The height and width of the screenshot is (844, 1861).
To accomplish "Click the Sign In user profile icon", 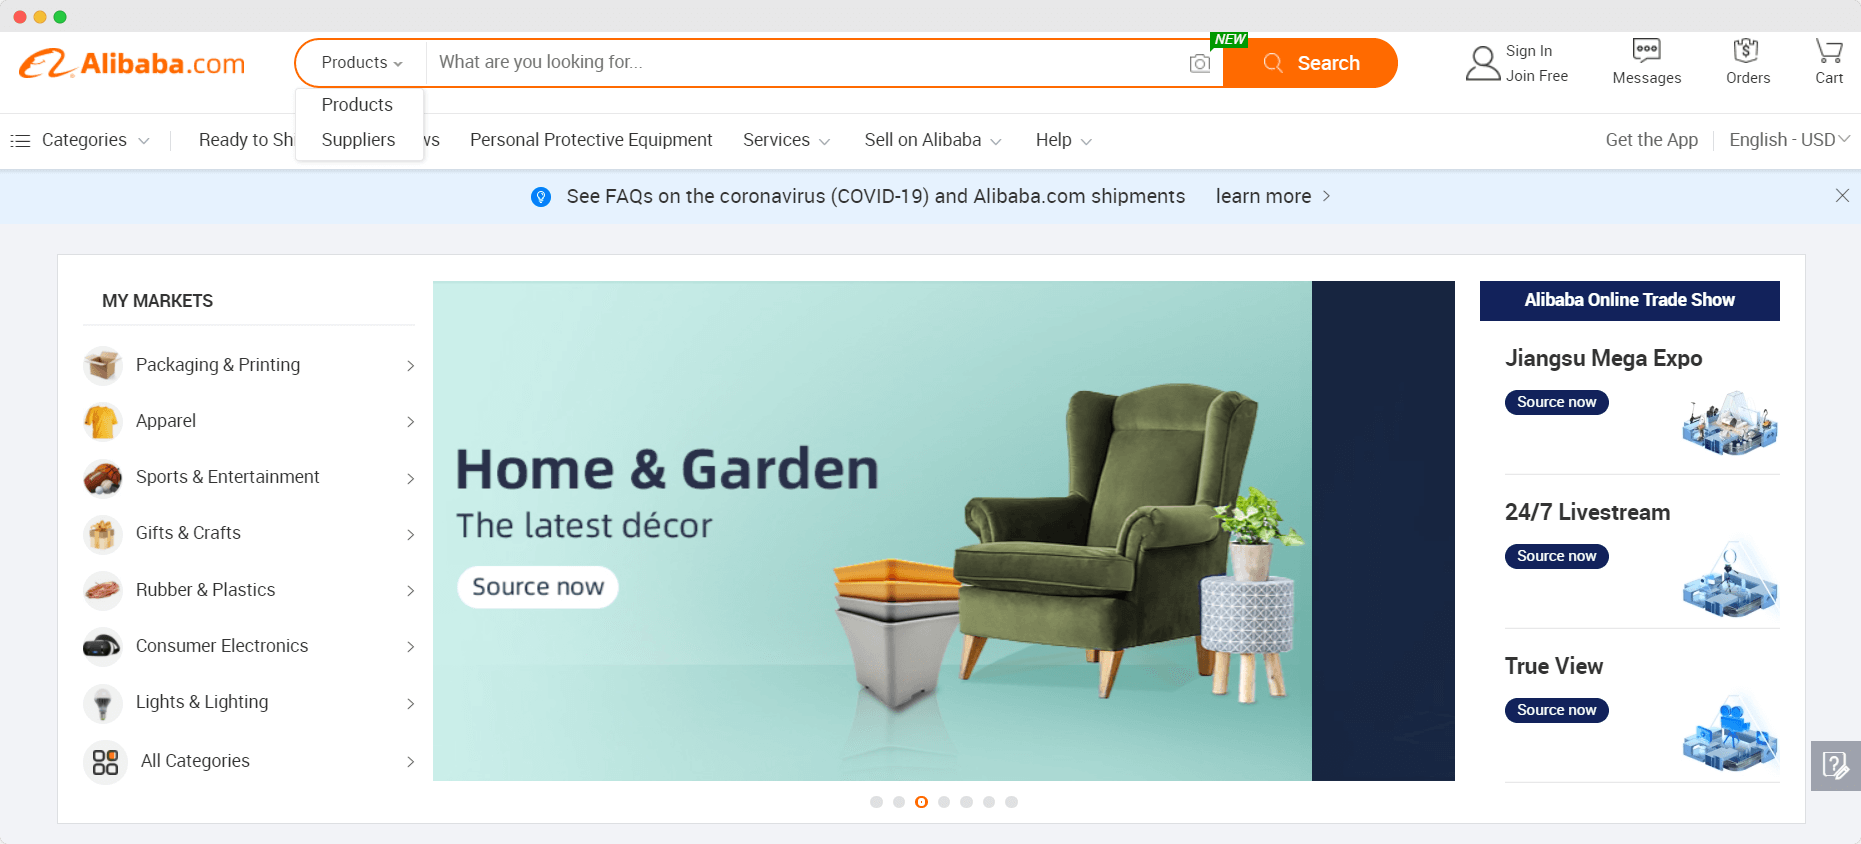I will point(1483,63).
